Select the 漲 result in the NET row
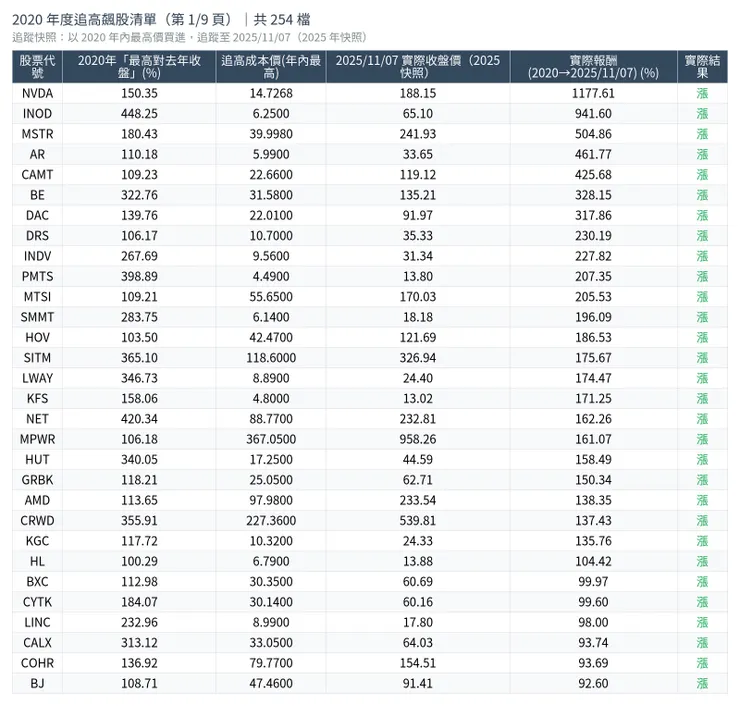 [x=702, y=419]
